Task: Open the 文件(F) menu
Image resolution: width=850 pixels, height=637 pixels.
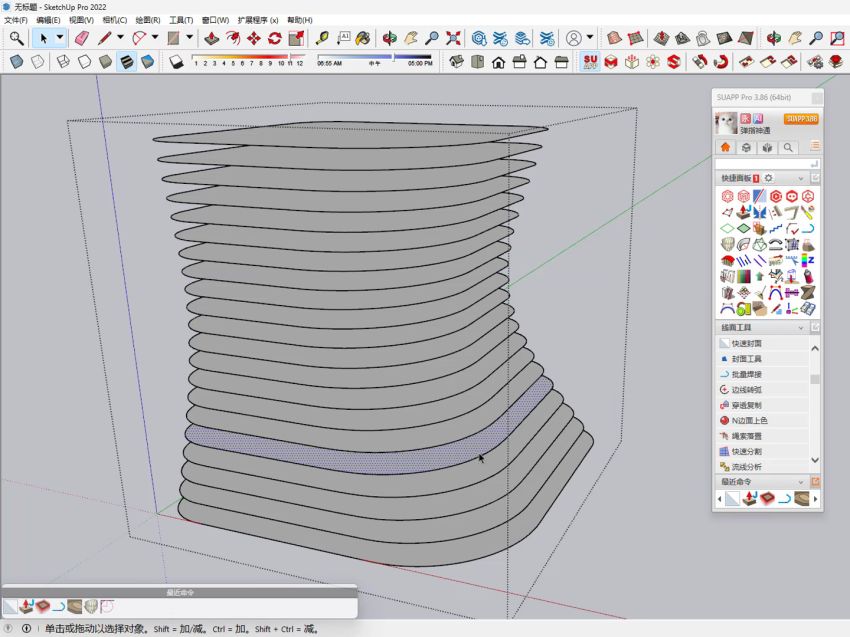Action: (x=16, y=20)
